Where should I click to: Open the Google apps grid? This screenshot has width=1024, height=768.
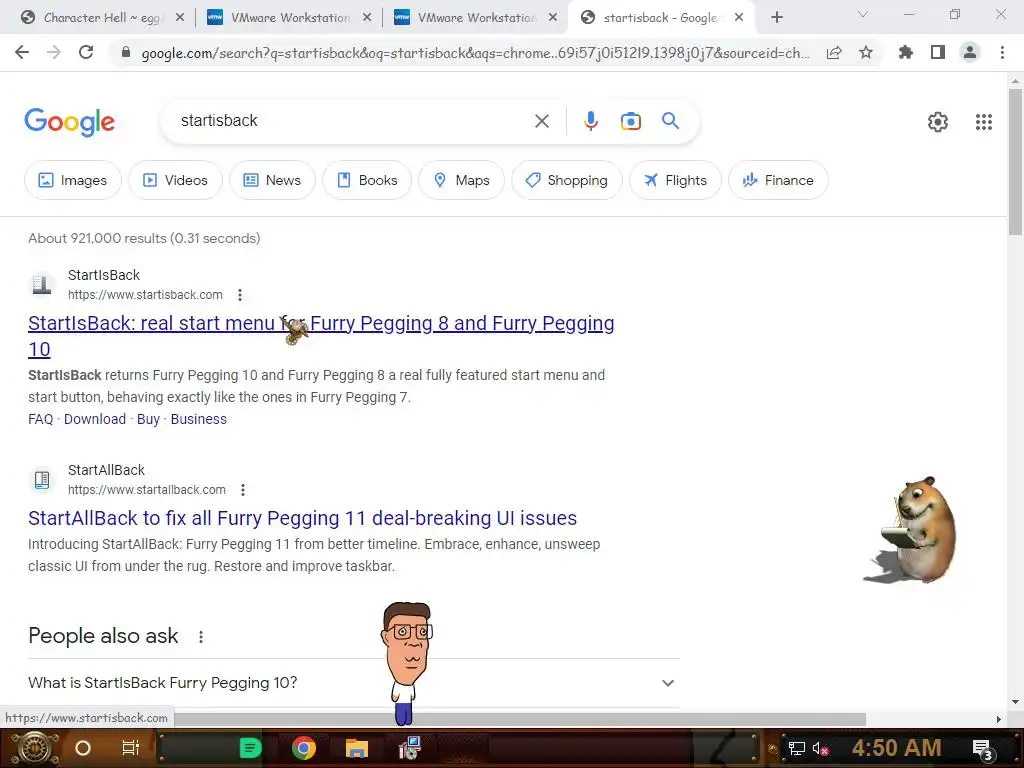pyautogui.click(x=984, y=121)
